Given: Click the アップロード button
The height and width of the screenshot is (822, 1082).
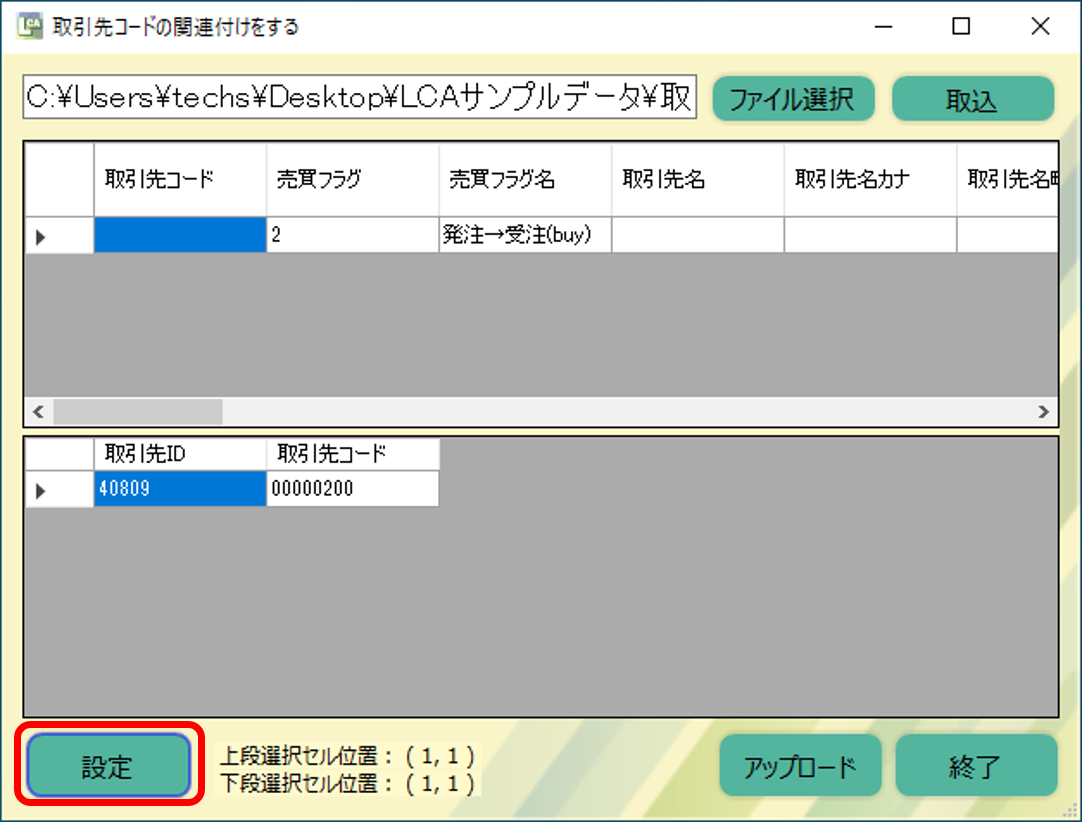Looking at the screenshot, I should tap(800, 767).
